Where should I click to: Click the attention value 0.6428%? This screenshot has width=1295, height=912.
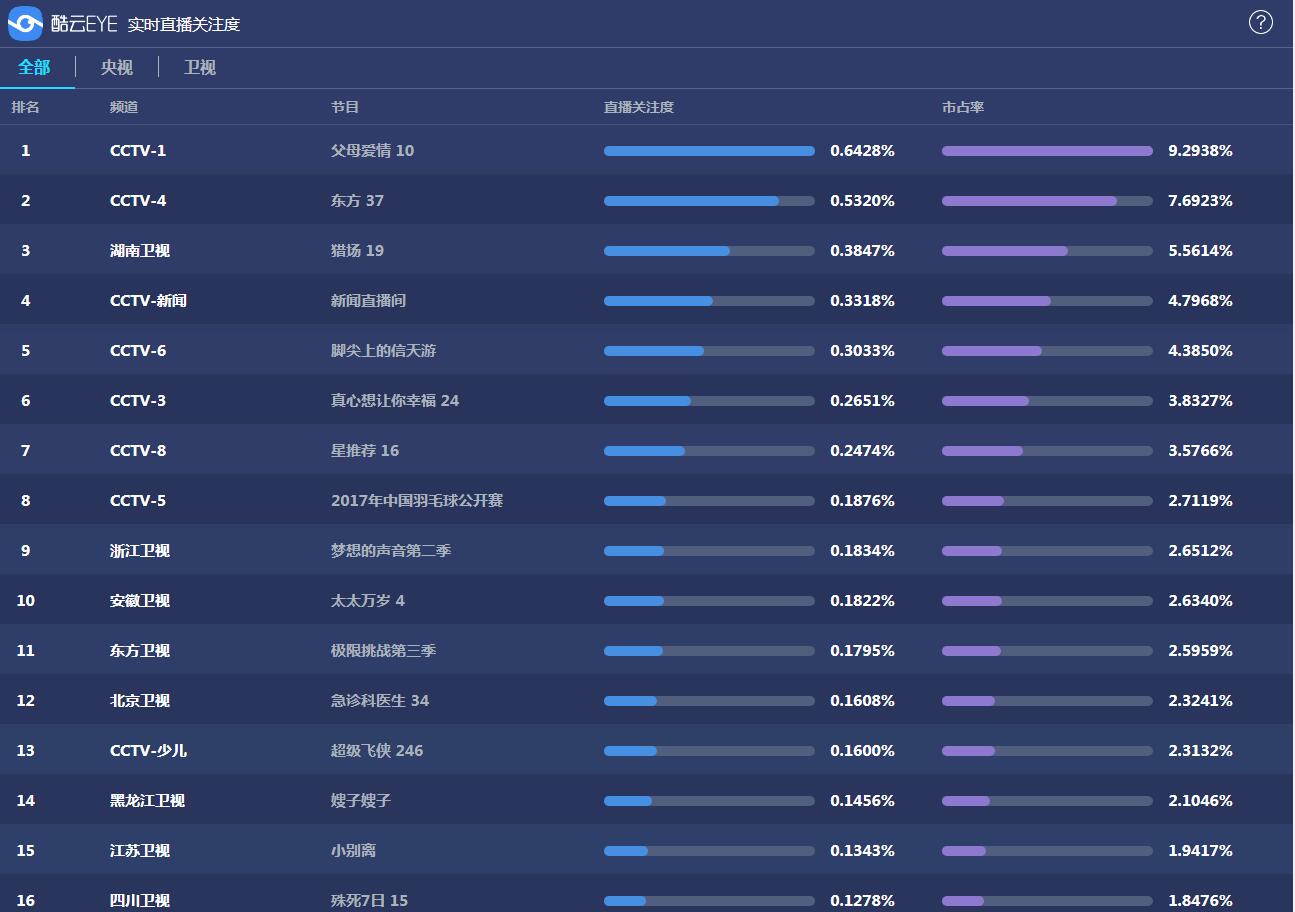[x=862, y=151]
